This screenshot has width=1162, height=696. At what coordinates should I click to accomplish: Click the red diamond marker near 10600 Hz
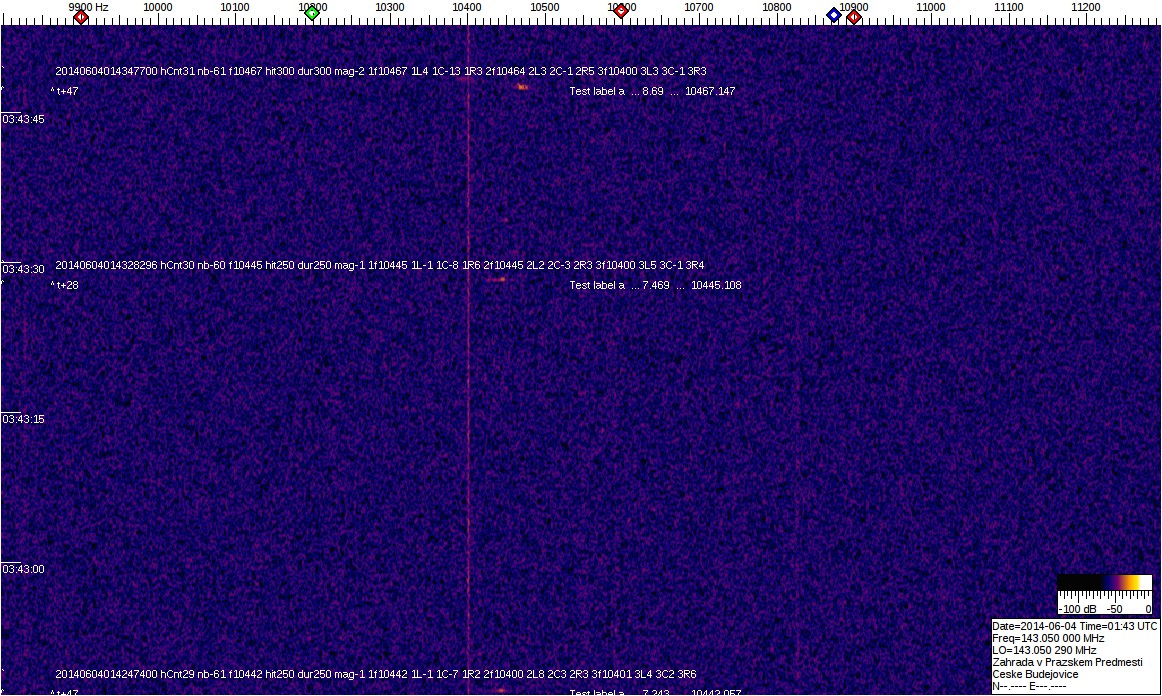(x=621, y=12)
